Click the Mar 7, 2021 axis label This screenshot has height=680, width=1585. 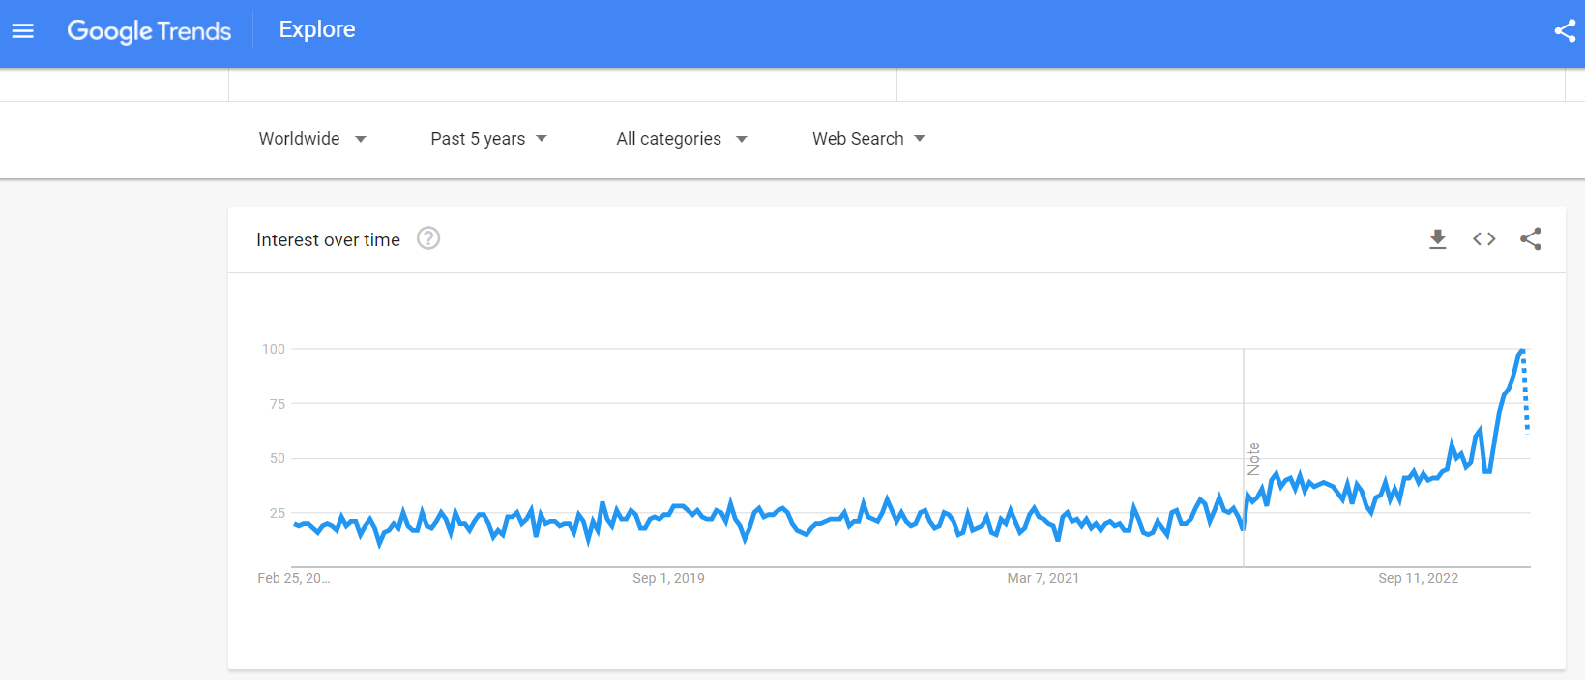[1043, 578]
